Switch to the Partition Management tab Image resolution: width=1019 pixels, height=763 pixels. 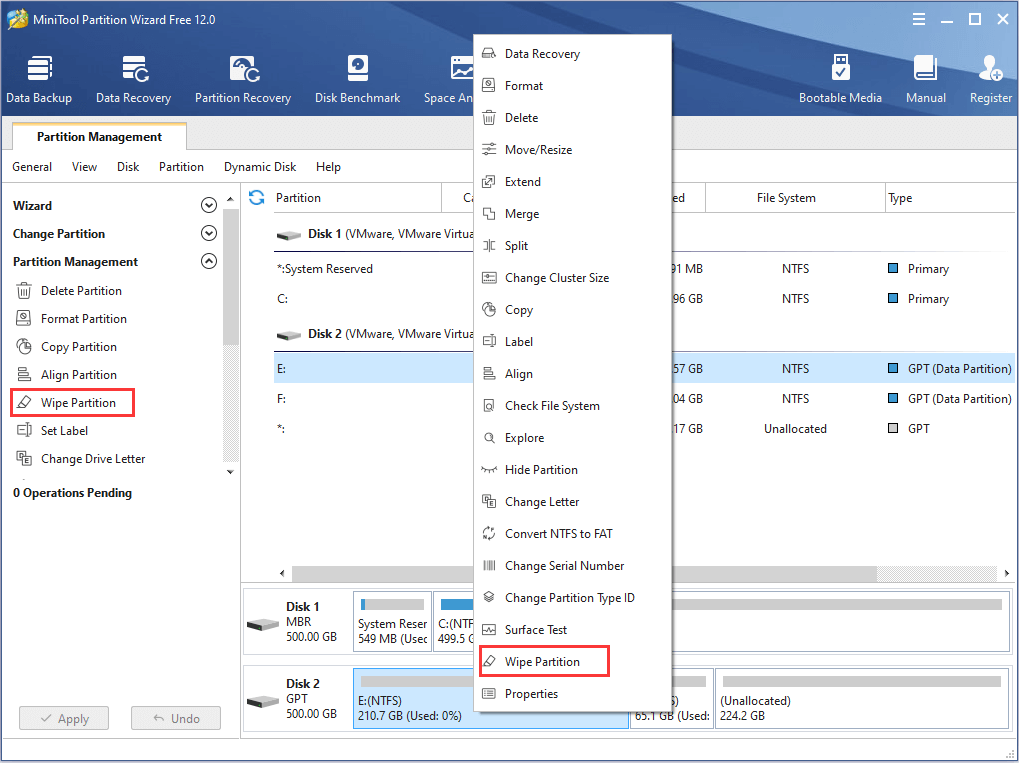coord(99,136)
